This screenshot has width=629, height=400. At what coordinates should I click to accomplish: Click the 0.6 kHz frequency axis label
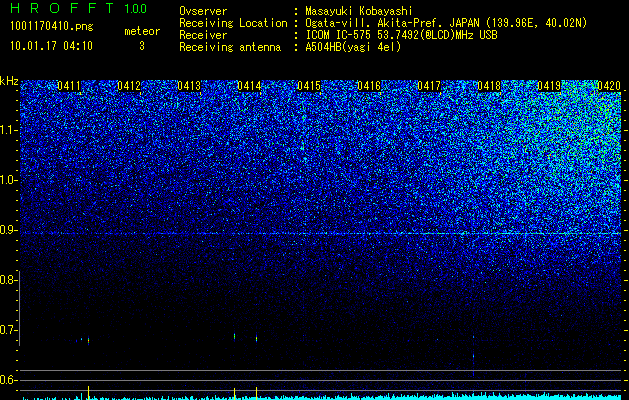9,380
